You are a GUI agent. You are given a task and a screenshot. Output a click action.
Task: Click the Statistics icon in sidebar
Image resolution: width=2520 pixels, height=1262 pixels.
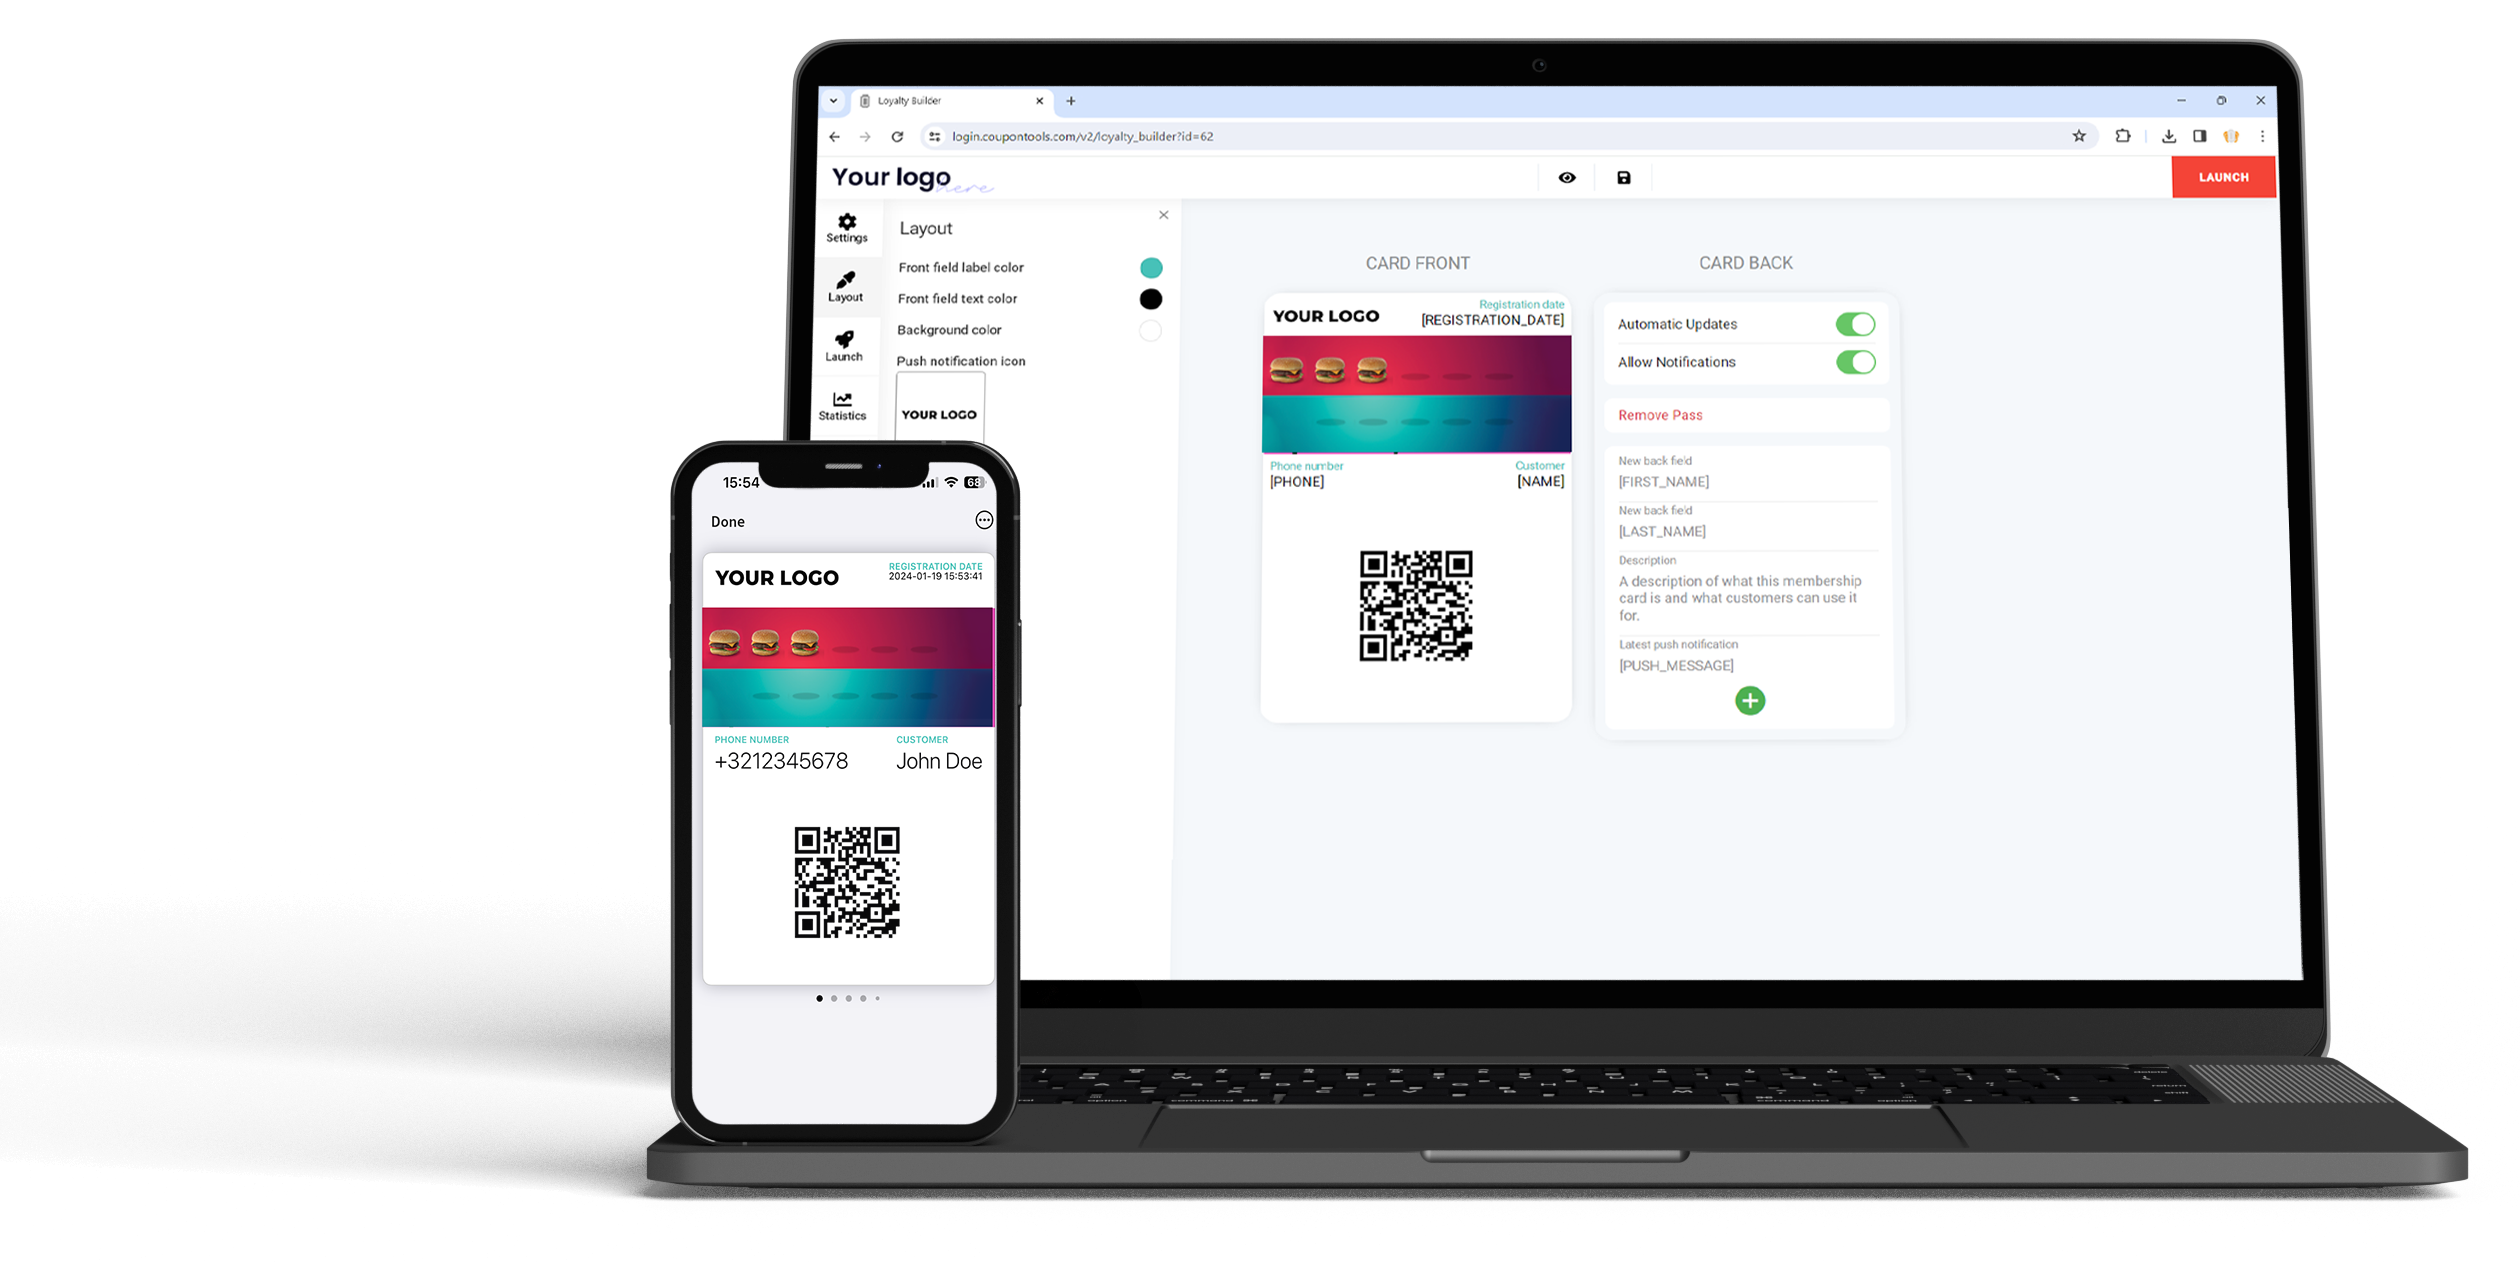(x=843, y=402)
